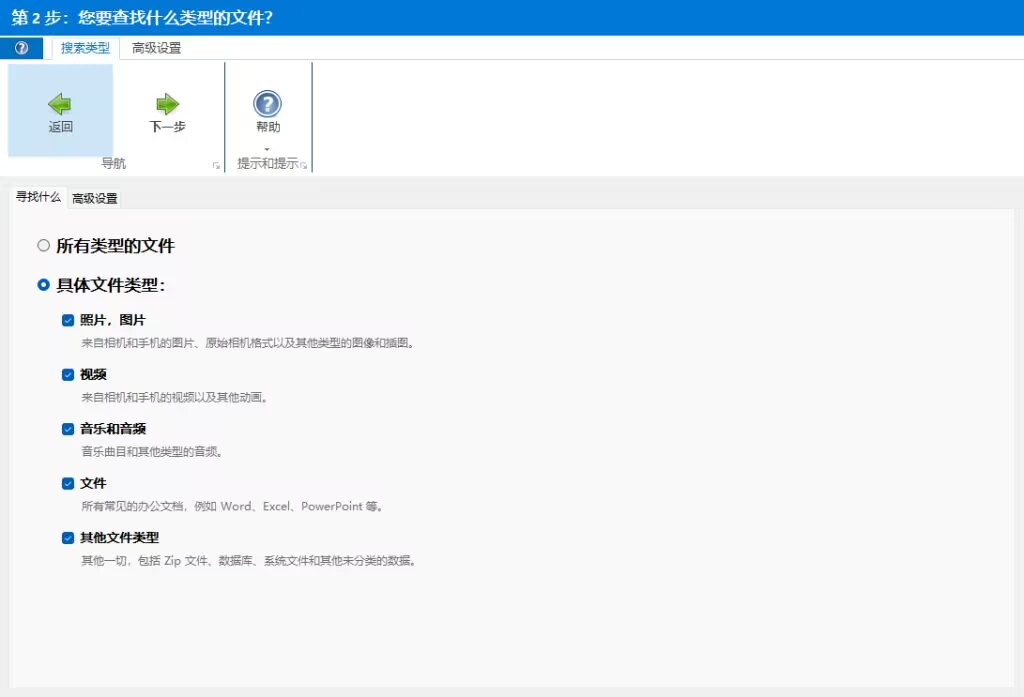Open the 寻找什么 tab
Image resolution: width=1024 pixels, height=697 pixels.
tap(36, 197)
